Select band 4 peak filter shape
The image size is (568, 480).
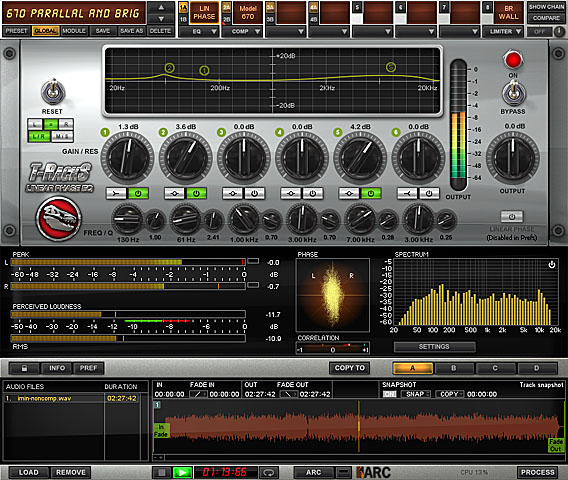tap(291, 193)
